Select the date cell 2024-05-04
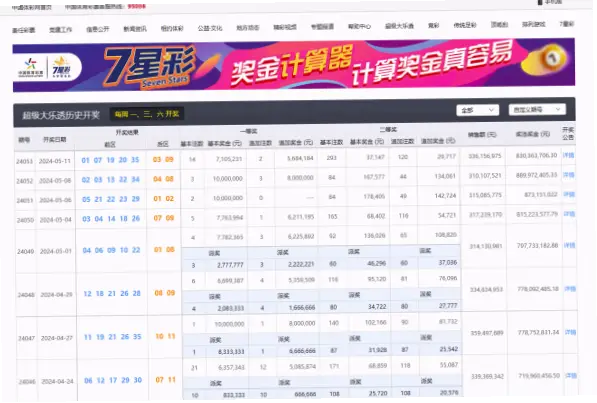 coord(56,220)
